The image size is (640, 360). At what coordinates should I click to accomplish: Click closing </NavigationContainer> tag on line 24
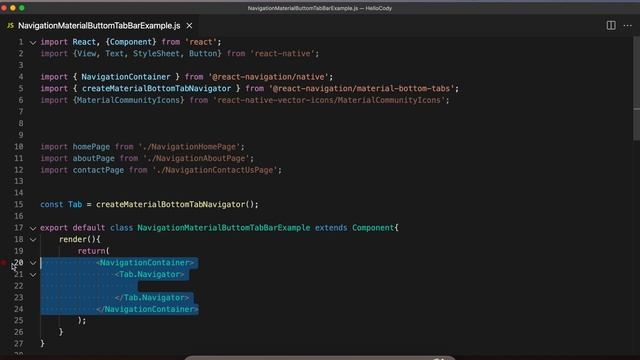coord(147,309)
